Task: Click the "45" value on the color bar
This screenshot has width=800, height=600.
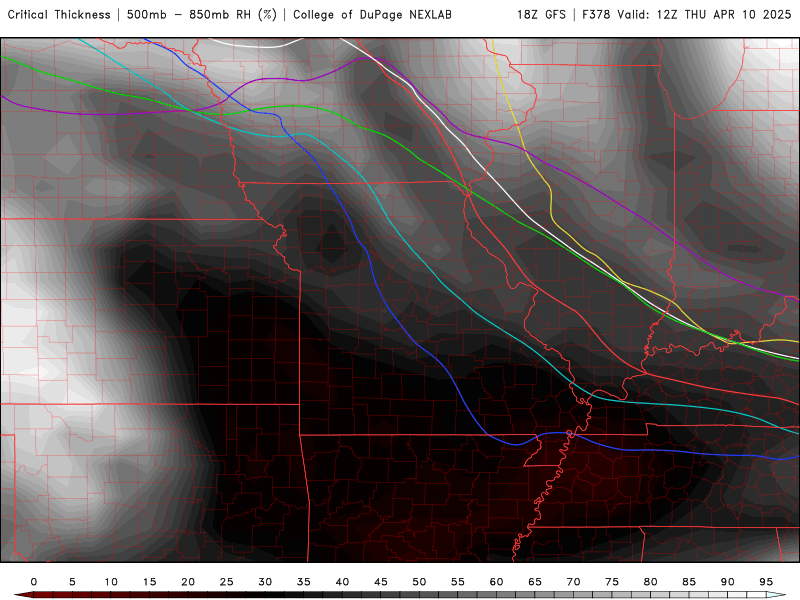Action: coord(381,582)
